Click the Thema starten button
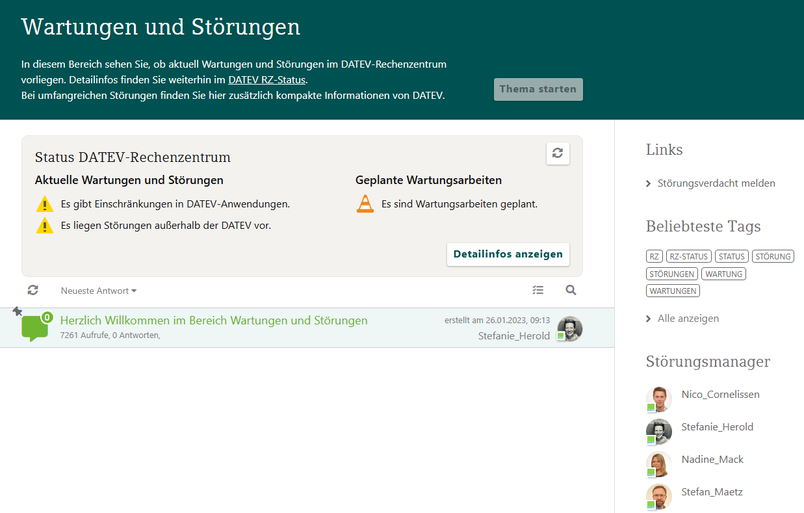 click(538, 89)
